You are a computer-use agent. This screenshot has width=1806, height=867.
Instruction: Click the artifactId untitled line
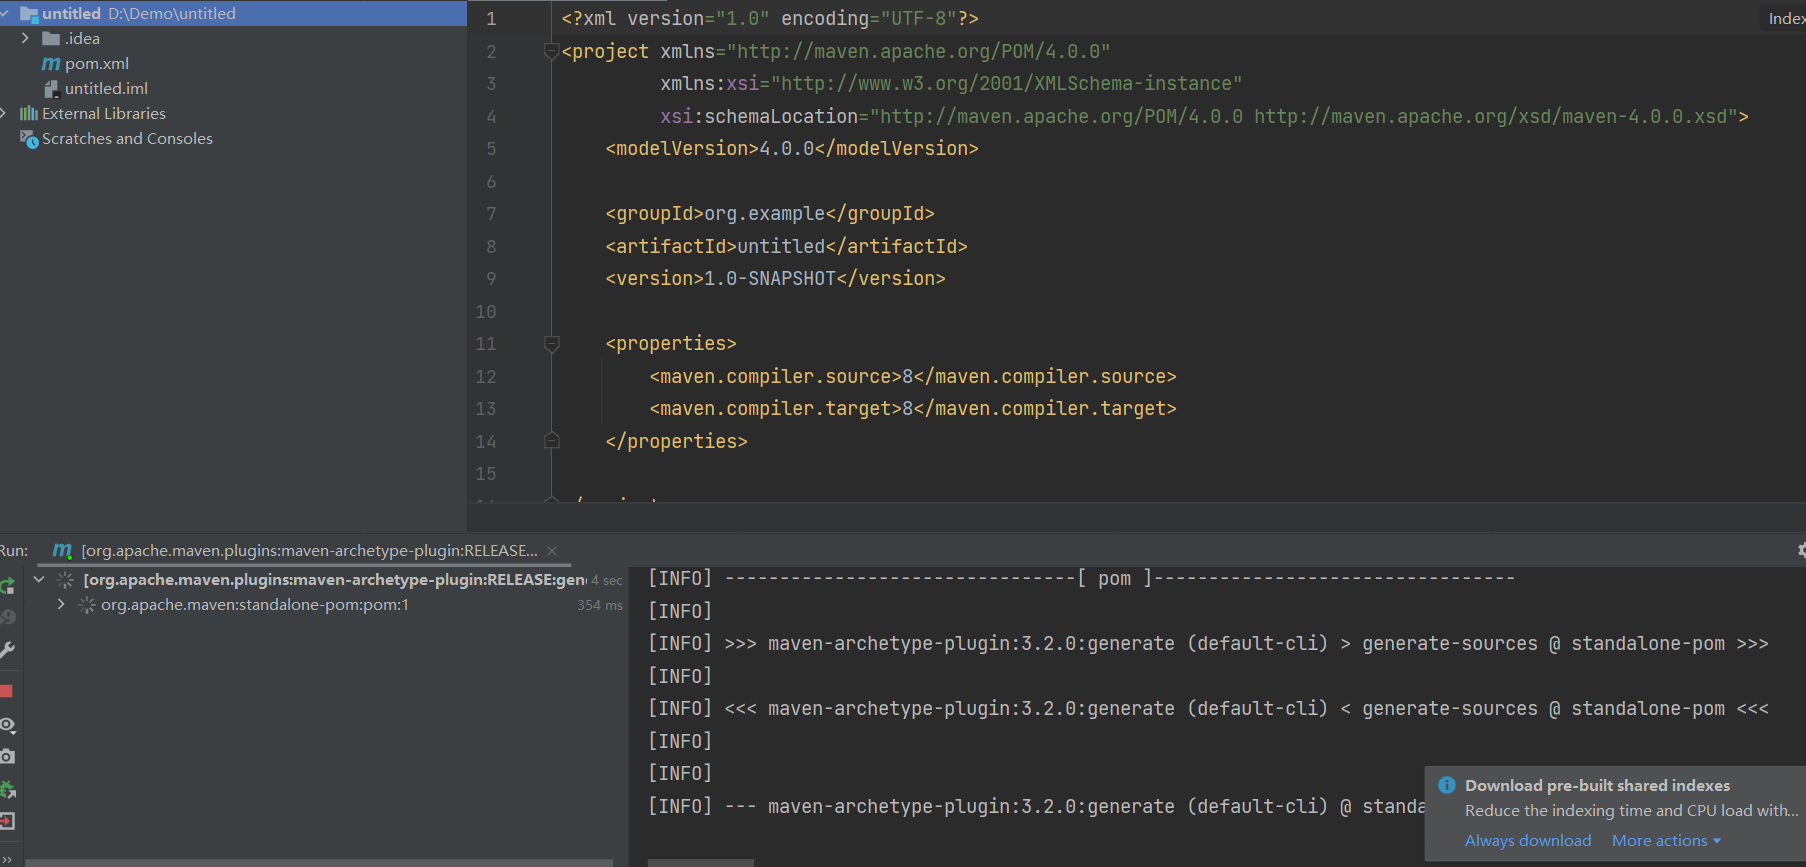[786, 246]
